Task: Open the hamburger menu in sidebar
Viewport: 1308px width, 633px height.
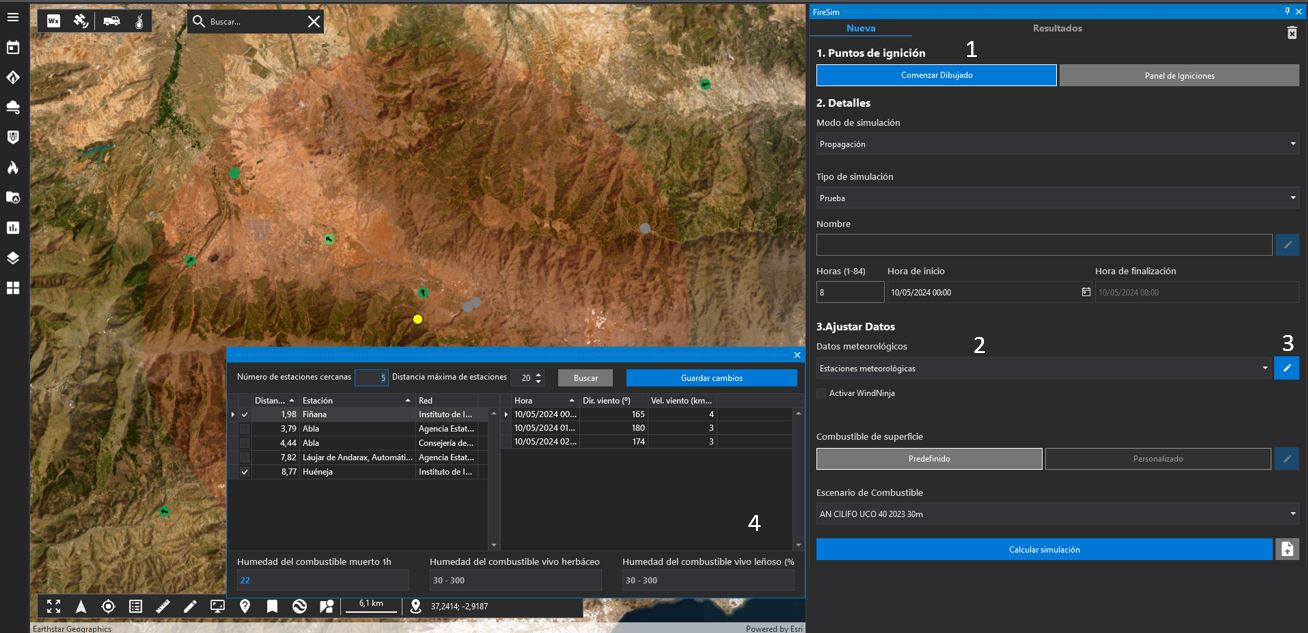Action: [13, 17]
